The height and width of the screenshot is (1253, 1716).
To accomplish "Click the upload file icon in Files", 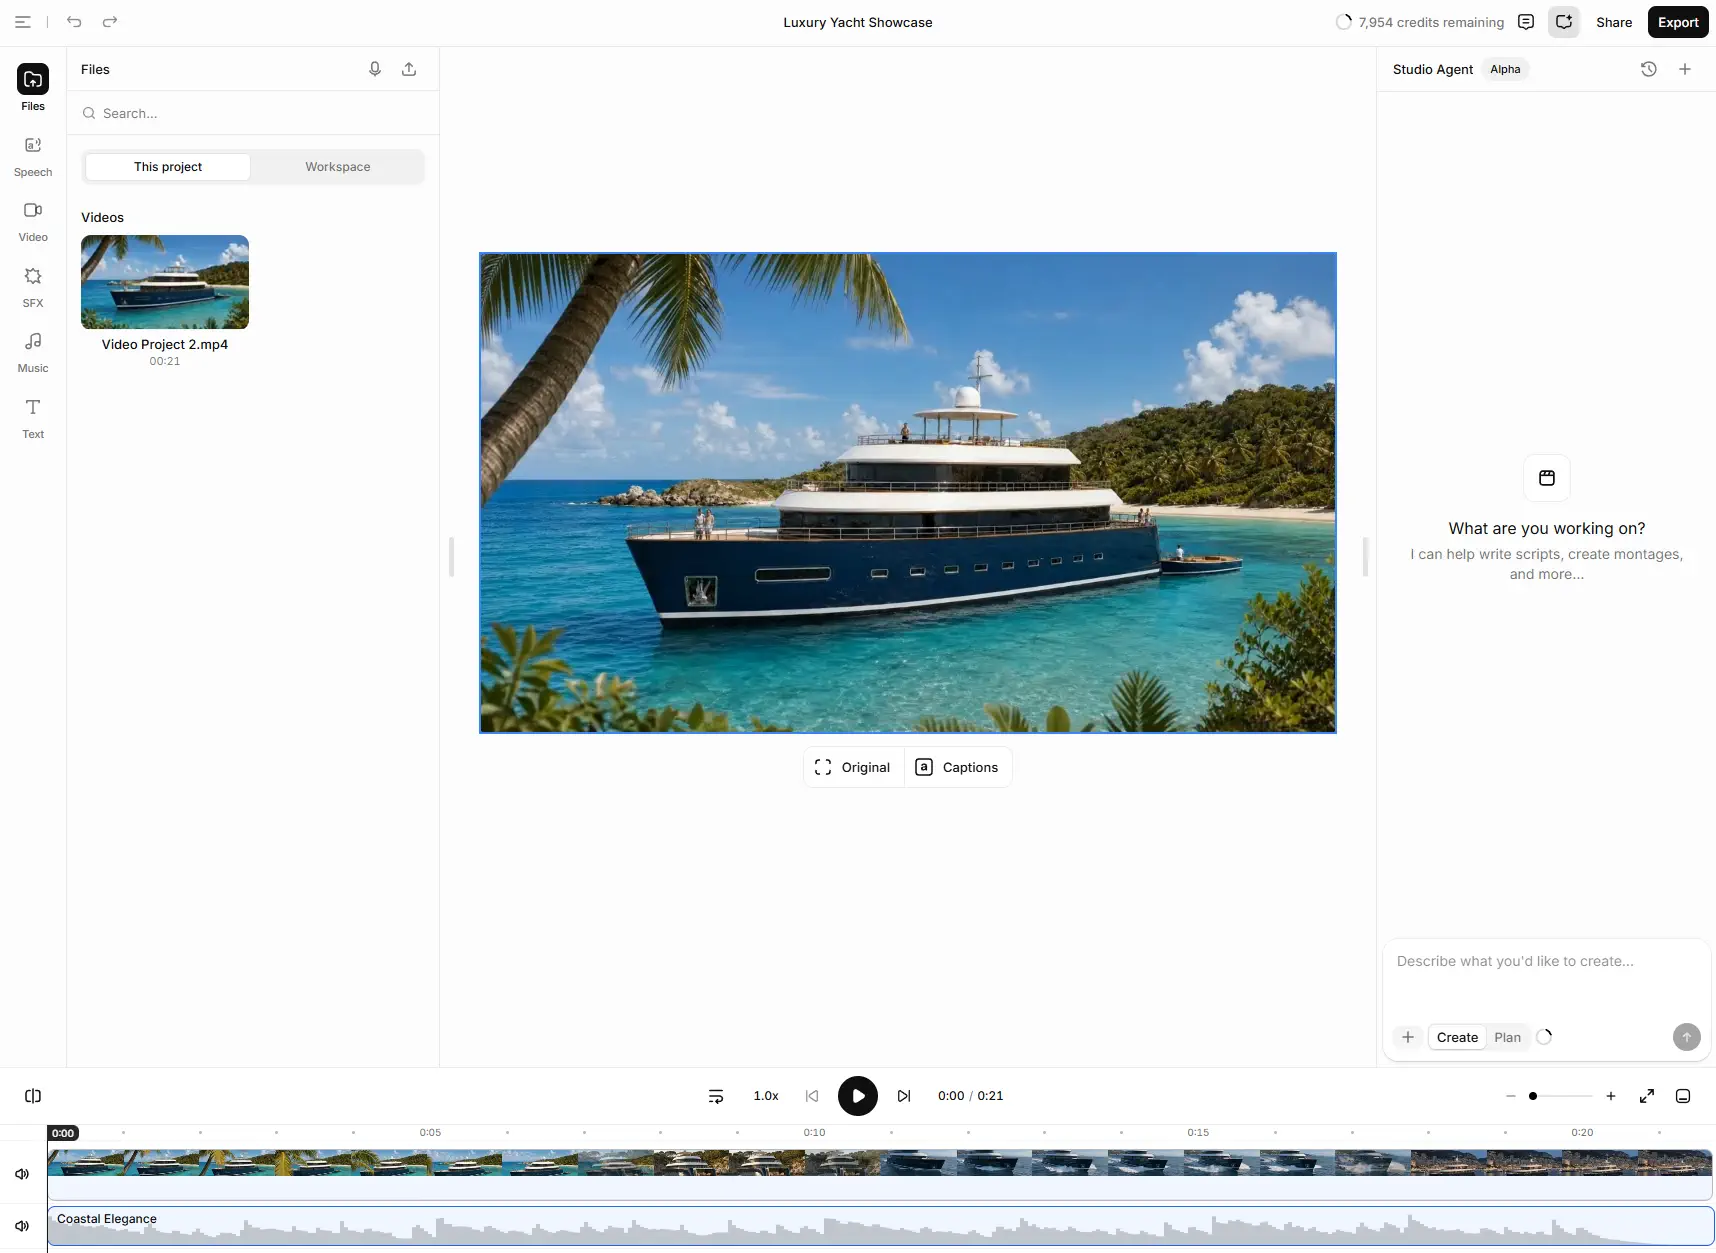I will point(409,69).
